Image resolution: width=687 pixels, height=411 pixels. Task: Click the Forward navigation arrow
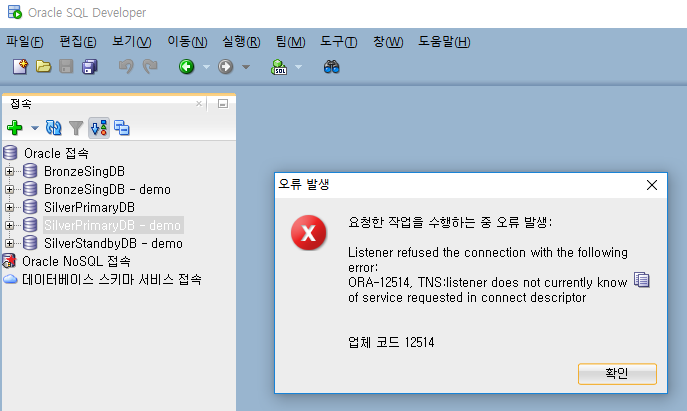[x=226, y=67]
